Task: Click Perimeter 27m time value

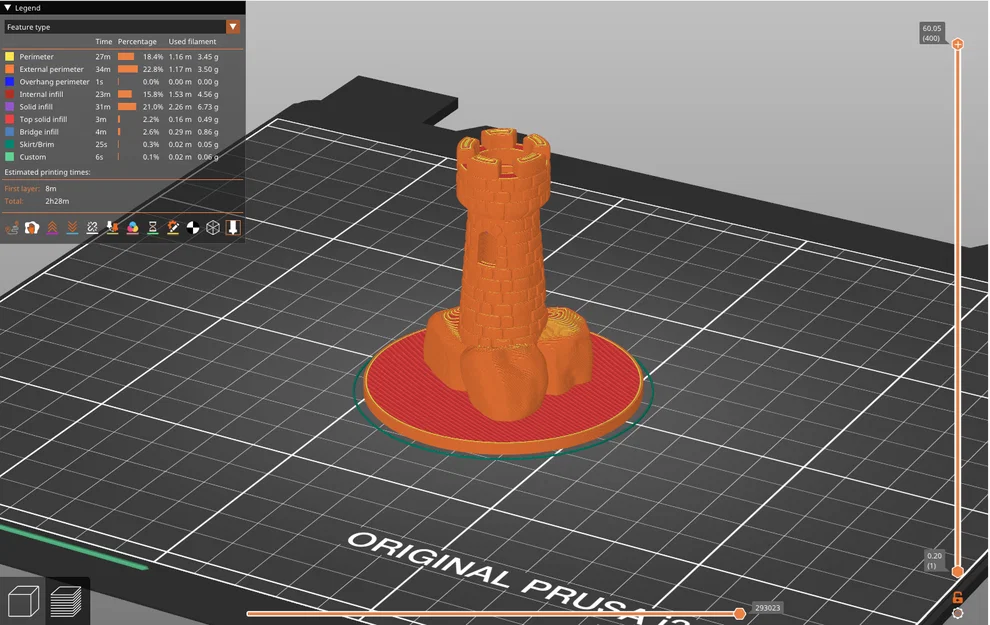Action: pyautogui.click(x=103, y=57)
